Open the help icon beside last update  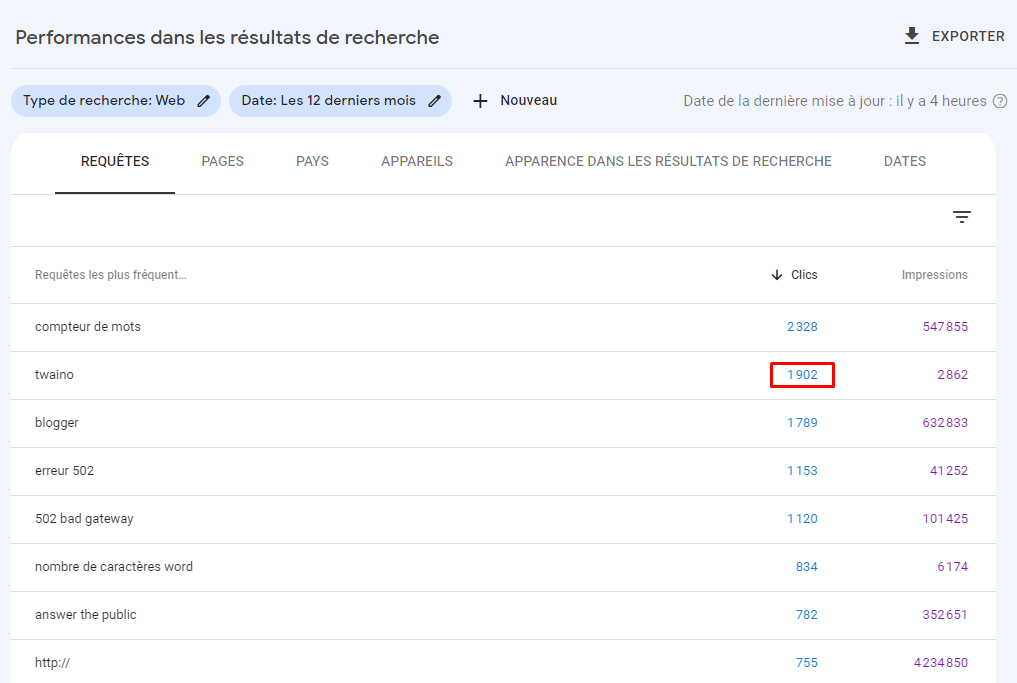click(999, 101)
